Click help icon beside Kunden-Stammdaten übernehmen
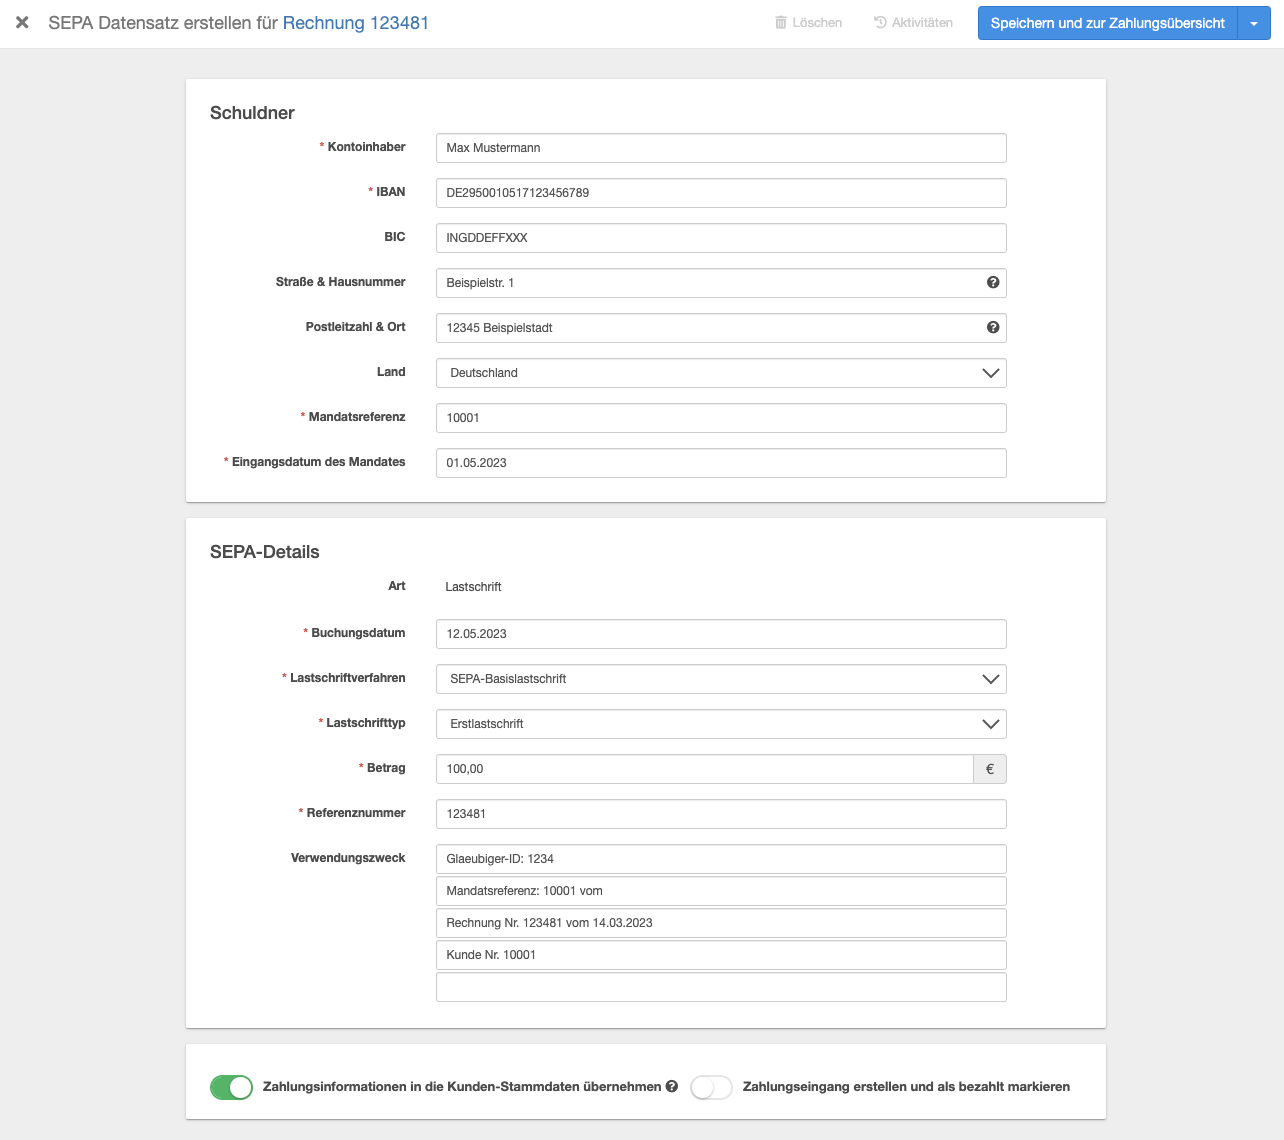The width and height of the screenshot is (1284, 1140). tap(672, 1087)
